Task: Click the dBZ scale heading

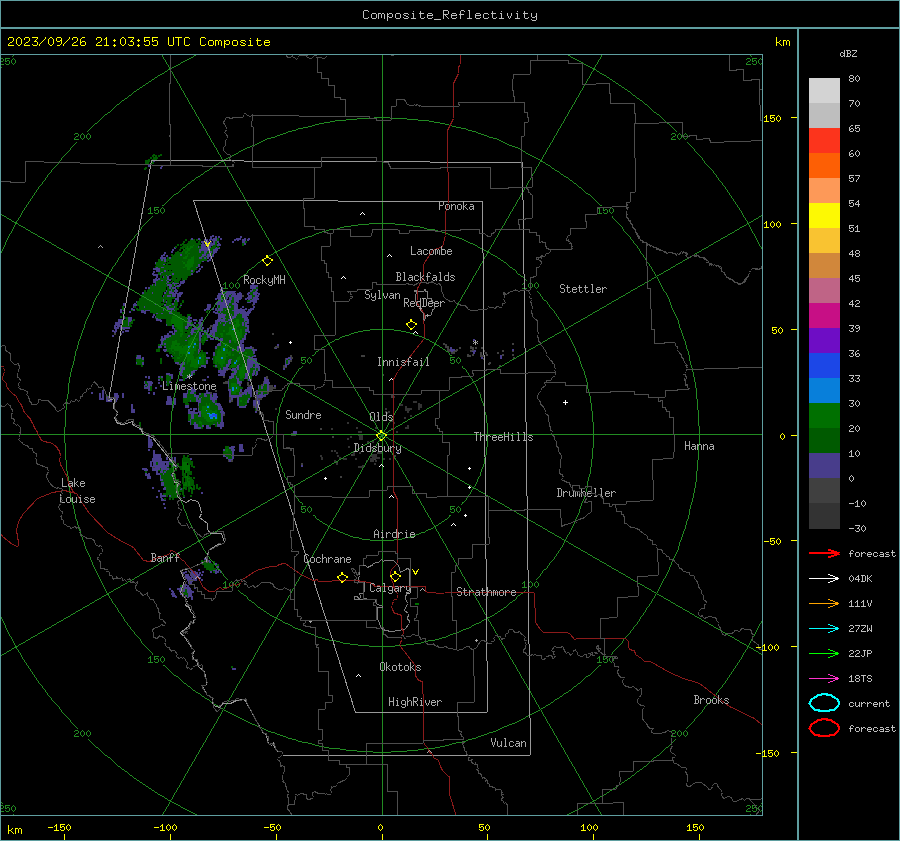Action: [848, 53]
